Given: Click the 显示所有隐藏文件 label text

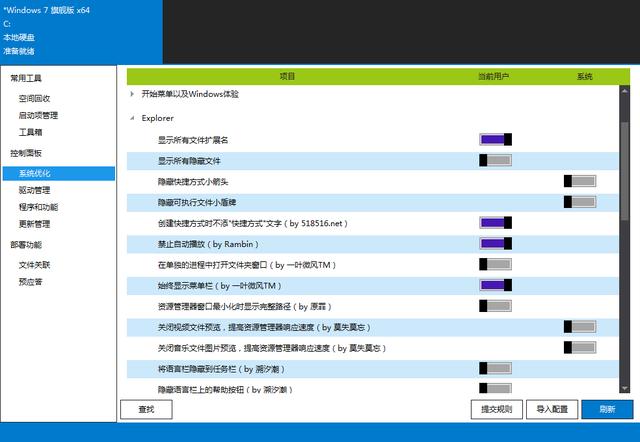Looking at the screenshot, I should click(189, 161).
